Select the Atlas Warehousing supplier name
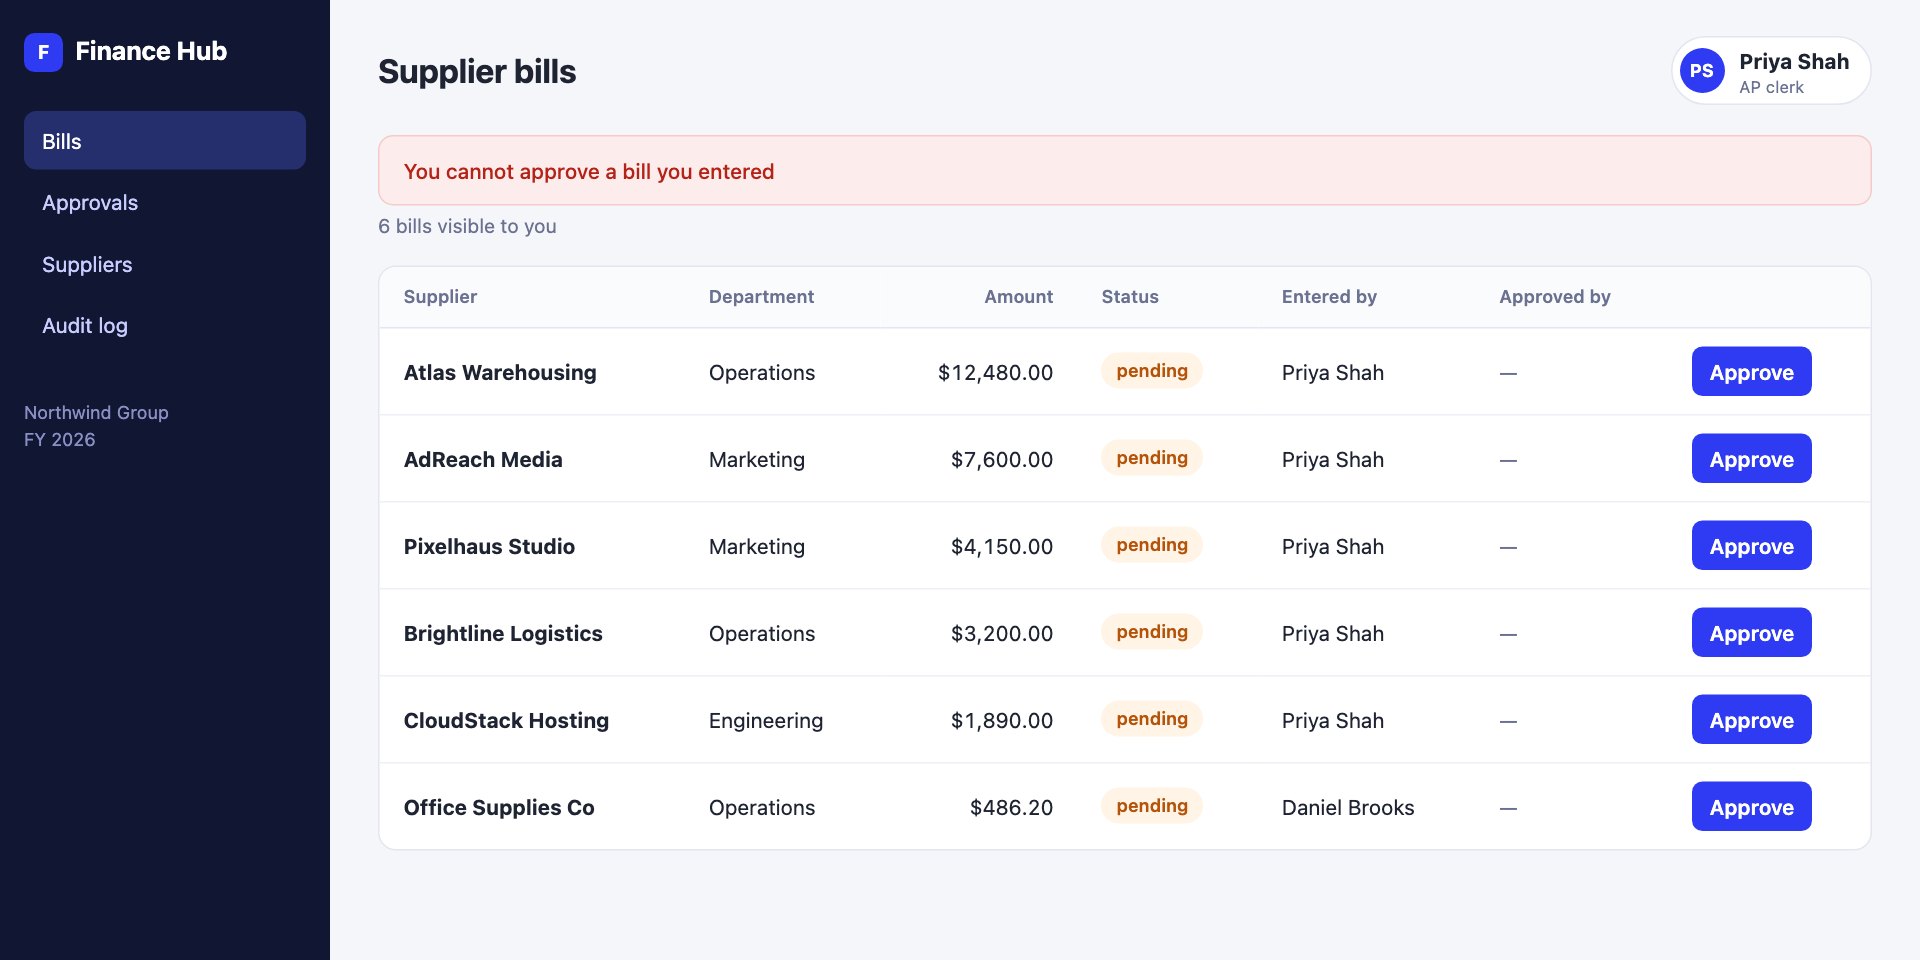This screenshot has width=1920, height=960. (x=500, y=373)
